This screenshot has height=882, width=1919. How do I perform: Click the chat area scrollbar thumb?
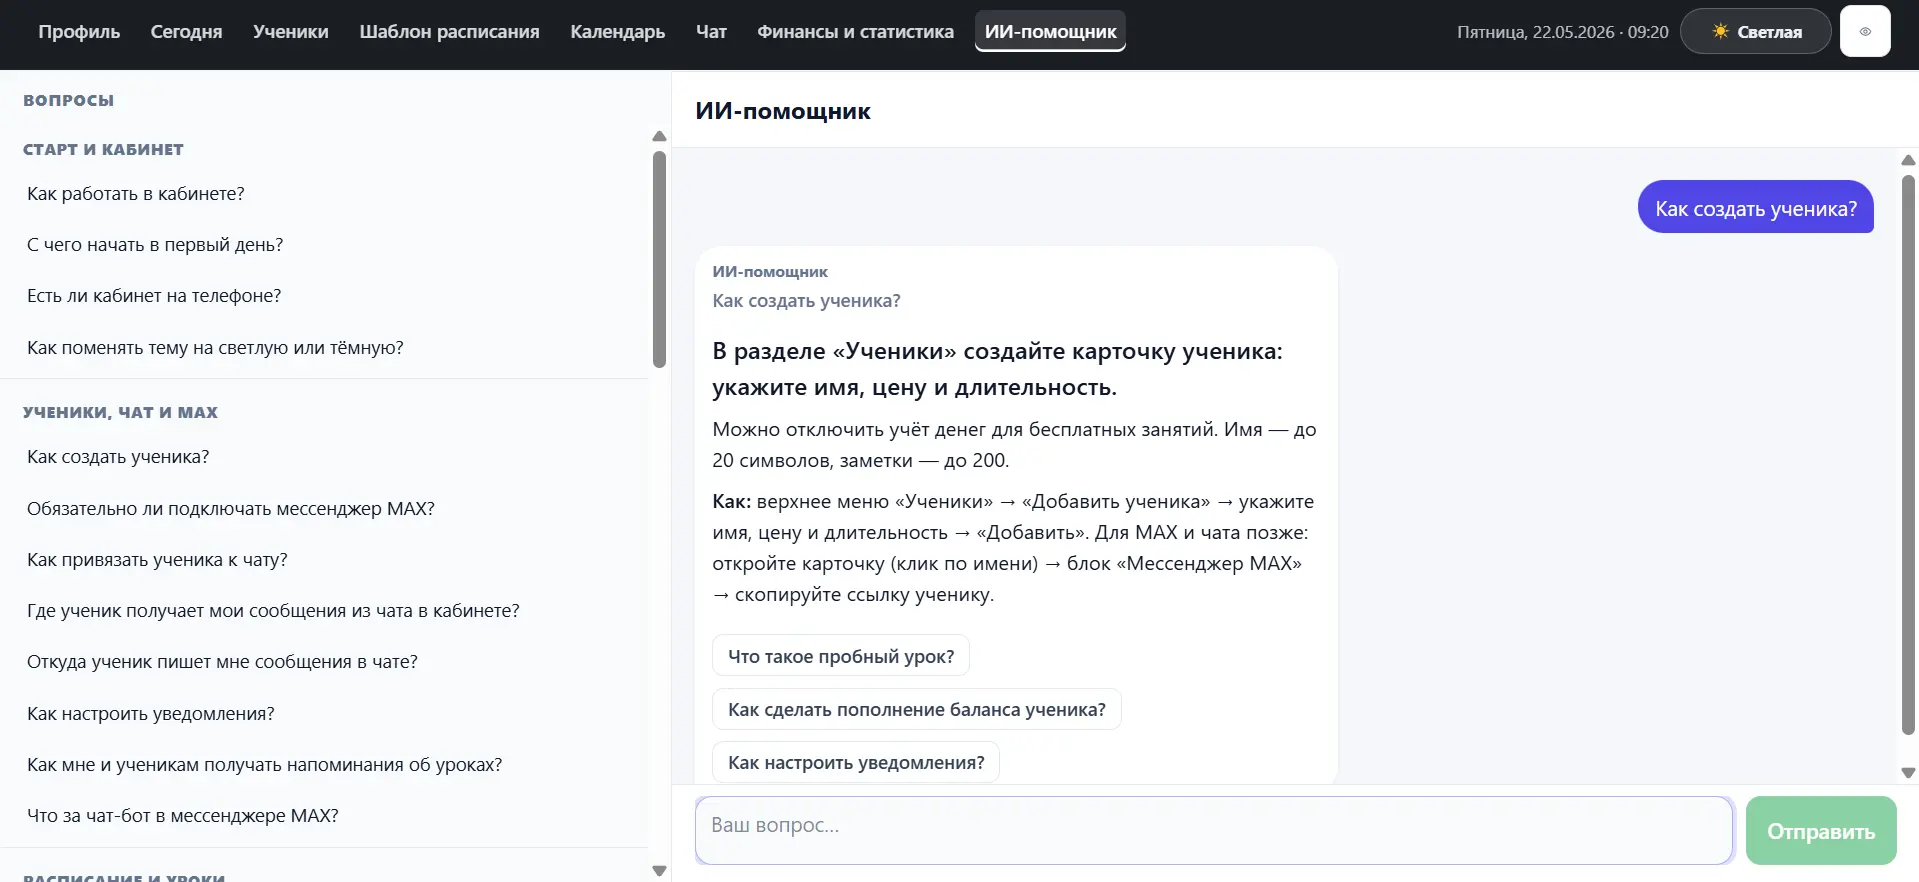1908,455
